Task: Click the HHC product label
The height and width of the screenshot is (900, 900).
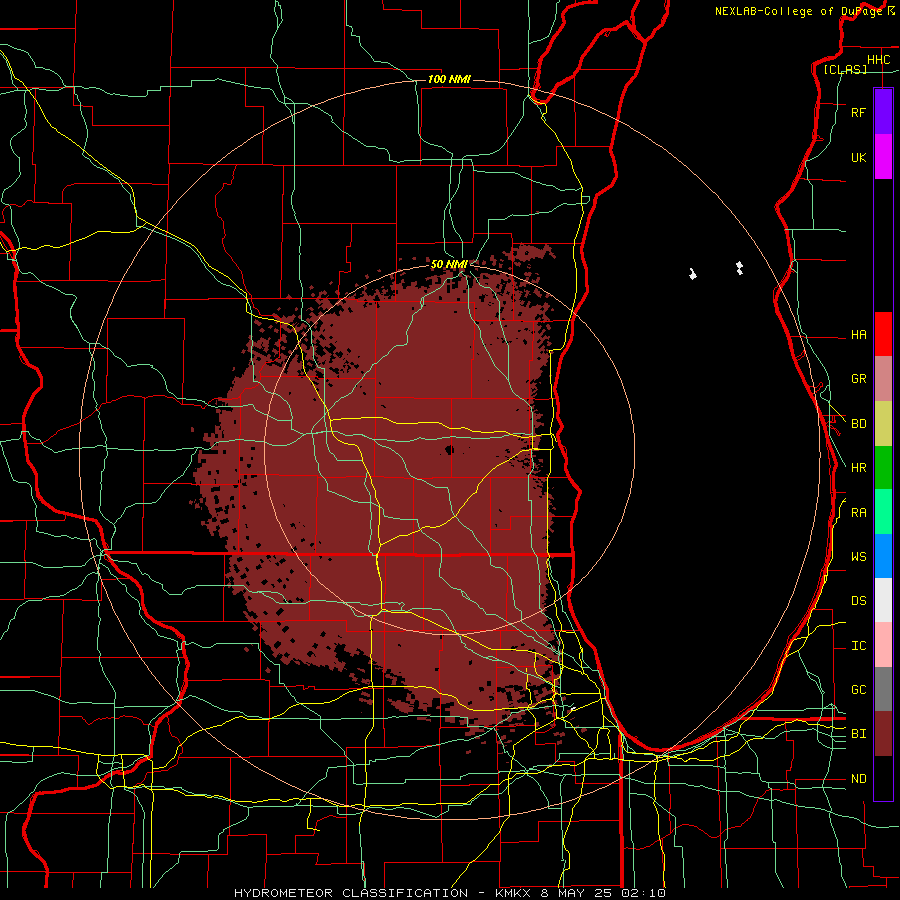Action: [x=878, y=60]
